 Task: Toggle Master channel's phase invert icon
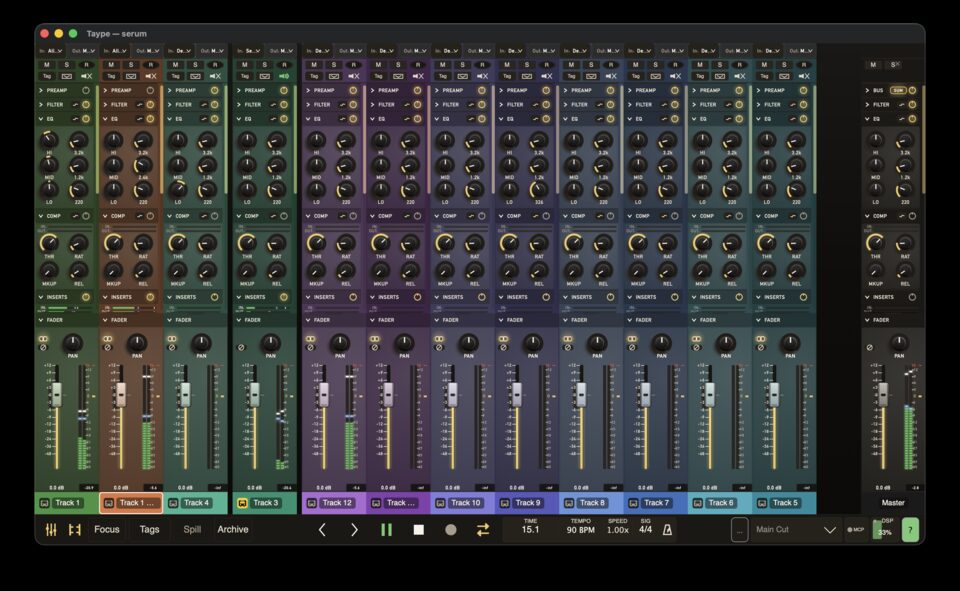(869, 347)
